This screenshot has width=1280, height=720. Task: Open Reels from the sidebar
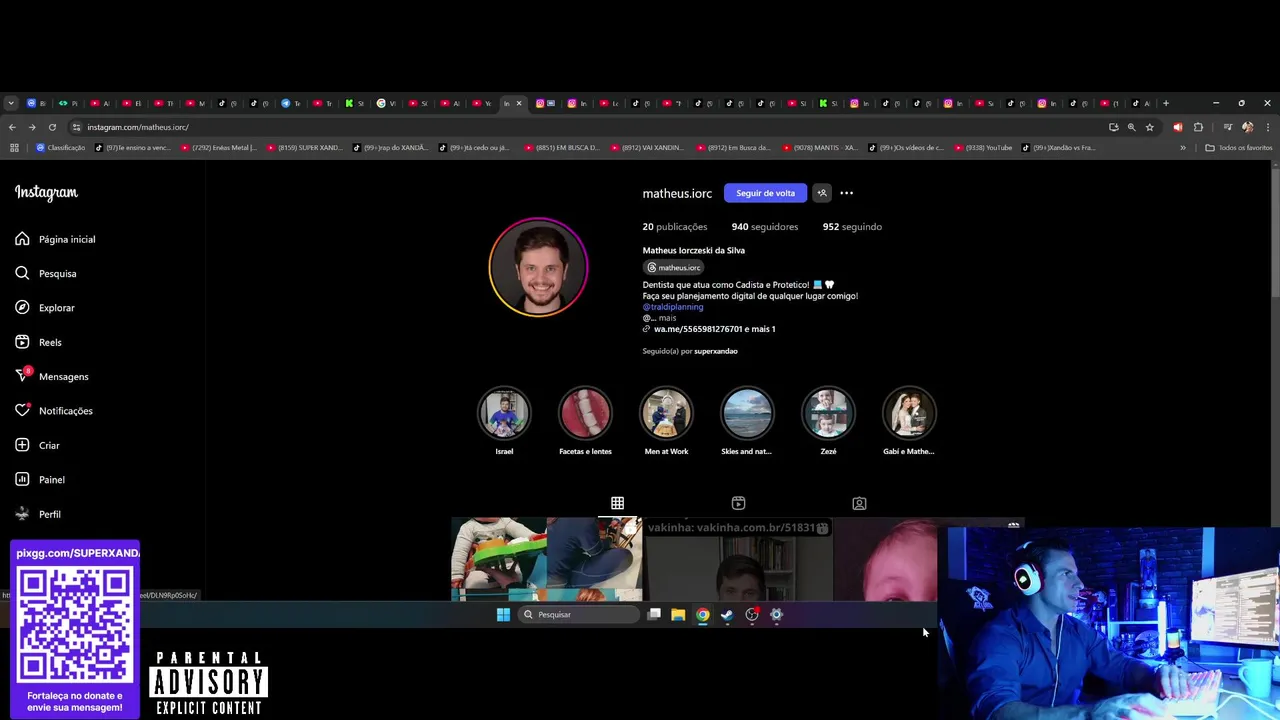(x=38, y=342)
